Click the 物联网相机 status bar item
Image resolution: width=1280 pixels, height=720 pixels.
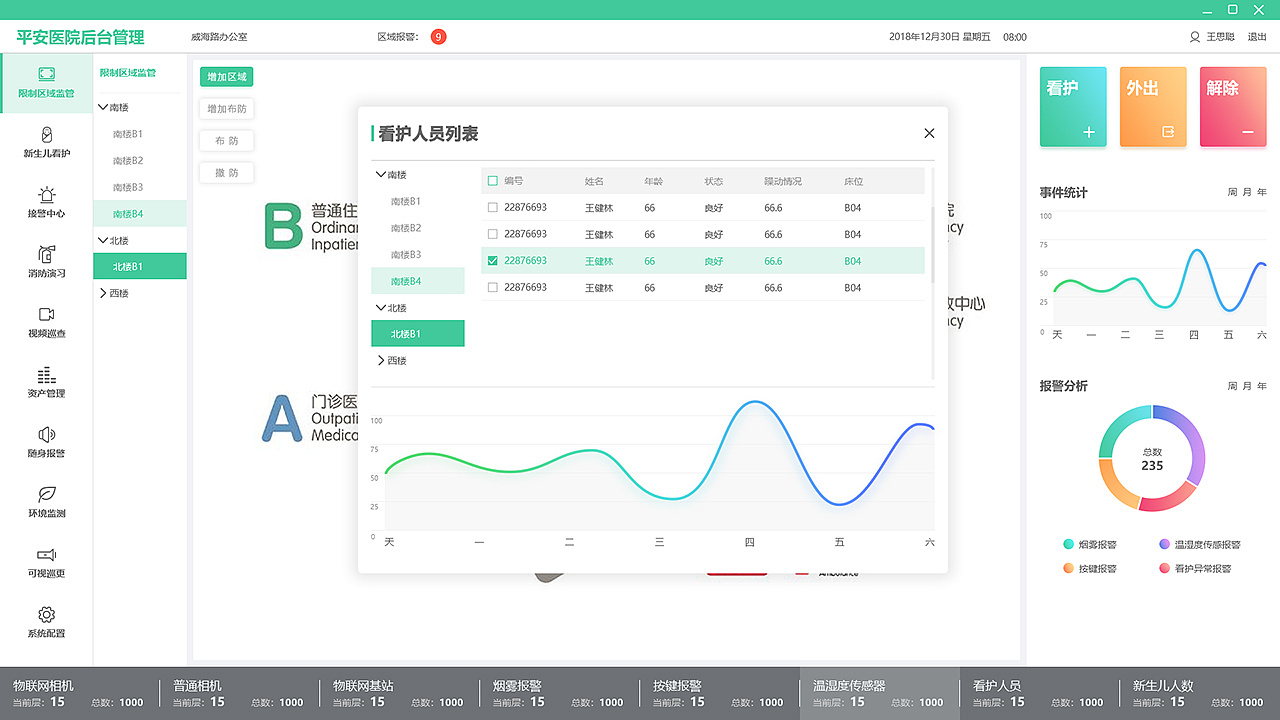coord(78,693)
